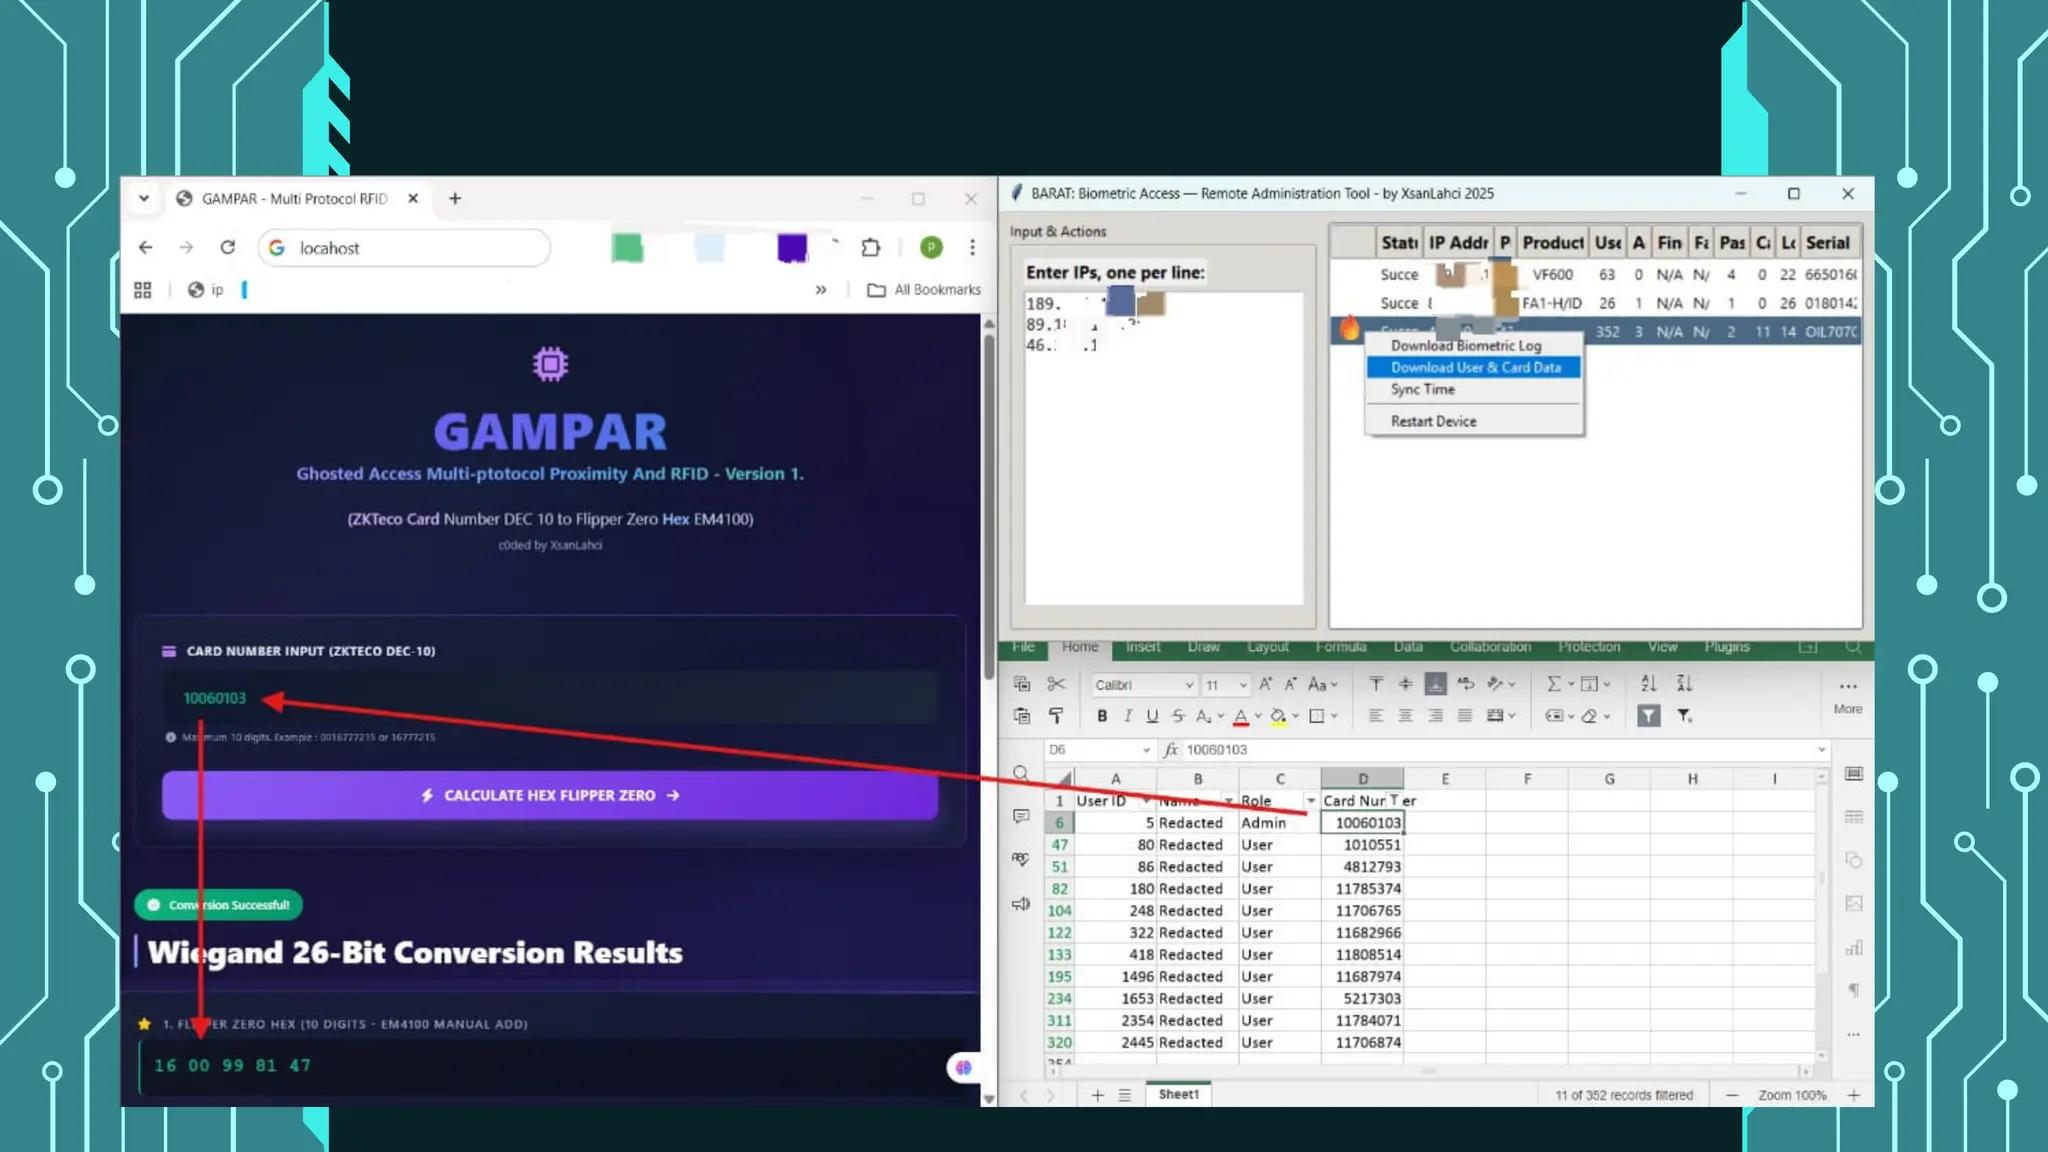This screenshot has width=2048, height=1152.
Task: Toggle italic formatting
Action: point(1128,716)
